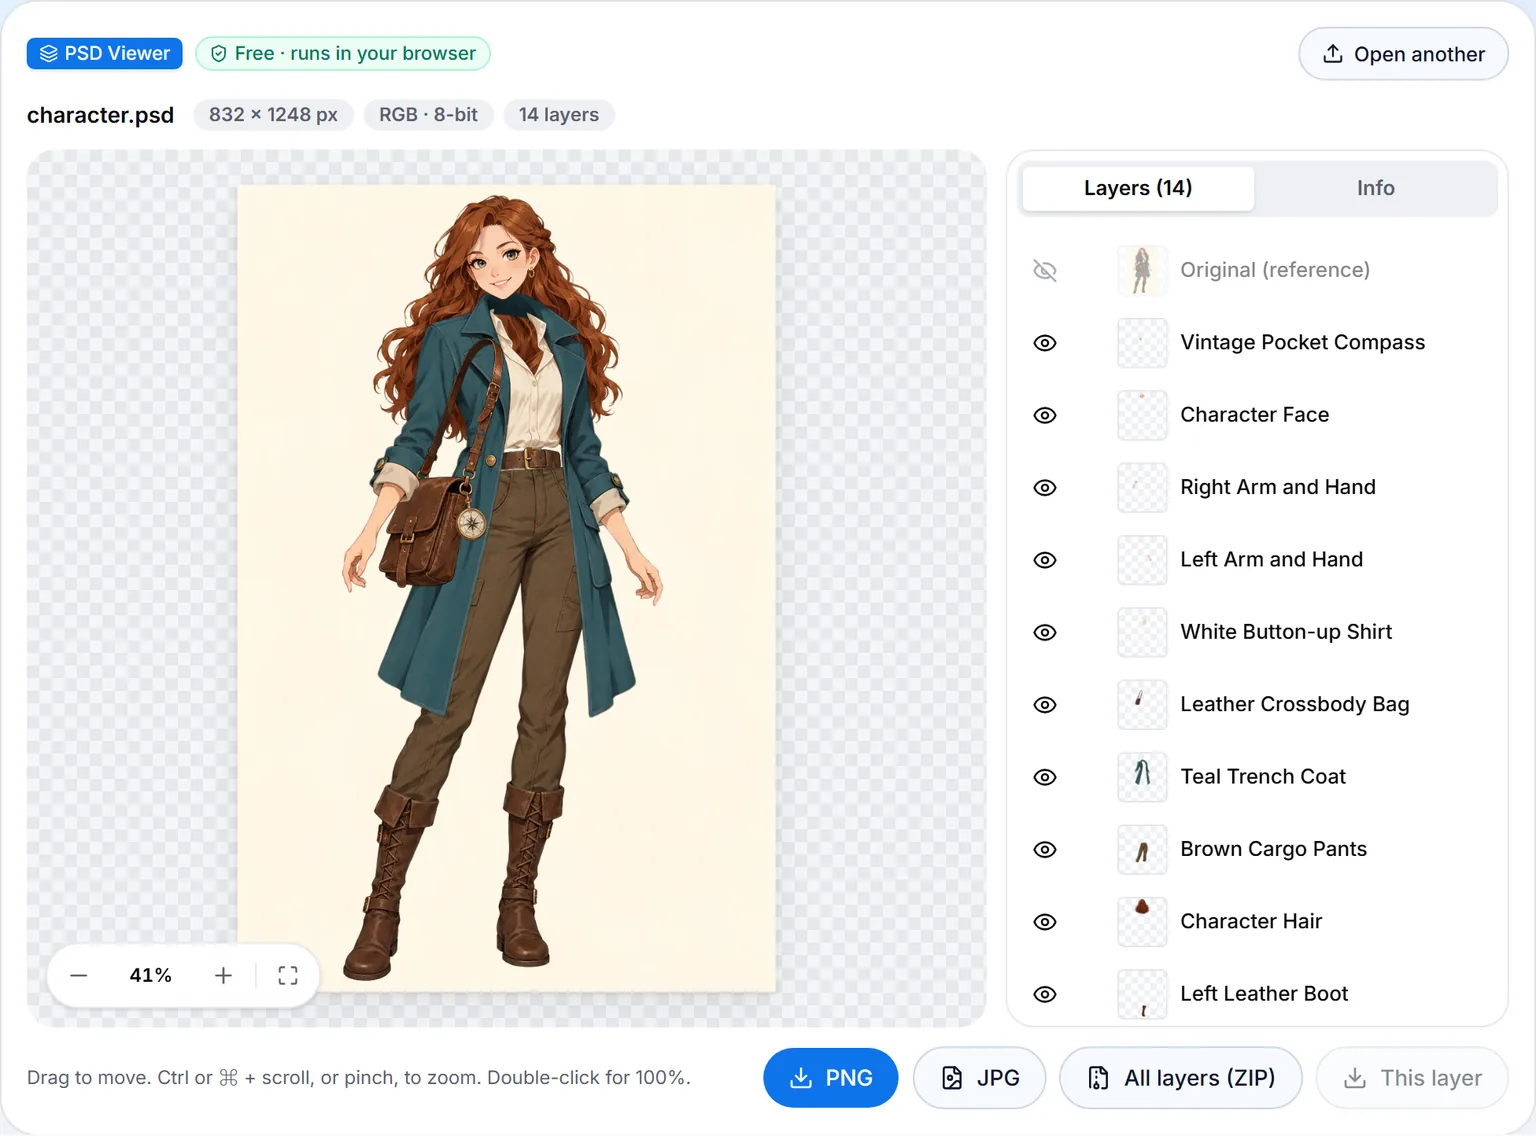Click the character.psd file name
Image resolution: width=1536 pixels, height=1136 pixels.
click(100, 115)
